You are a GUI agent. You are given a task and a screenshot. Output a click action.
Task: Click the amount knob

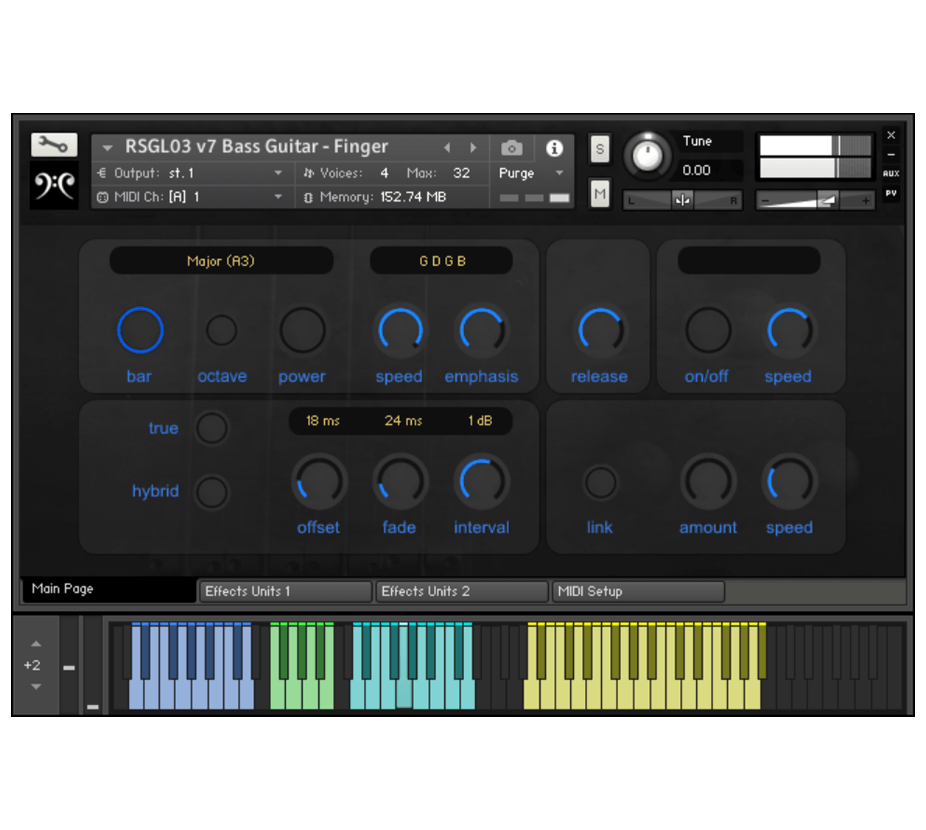coord(707,482)
